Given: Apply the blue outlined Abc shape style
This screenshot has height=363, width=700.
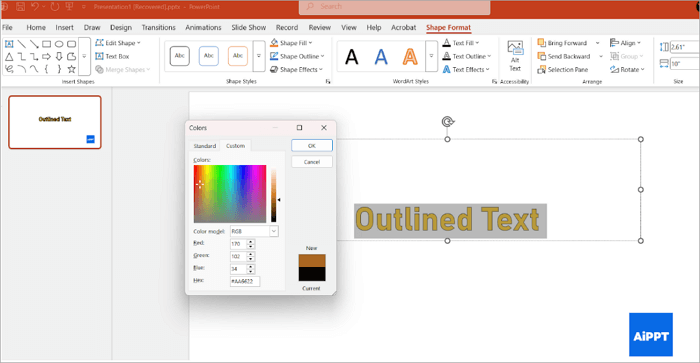Looking at the screenshot, I should pos(208,56).
